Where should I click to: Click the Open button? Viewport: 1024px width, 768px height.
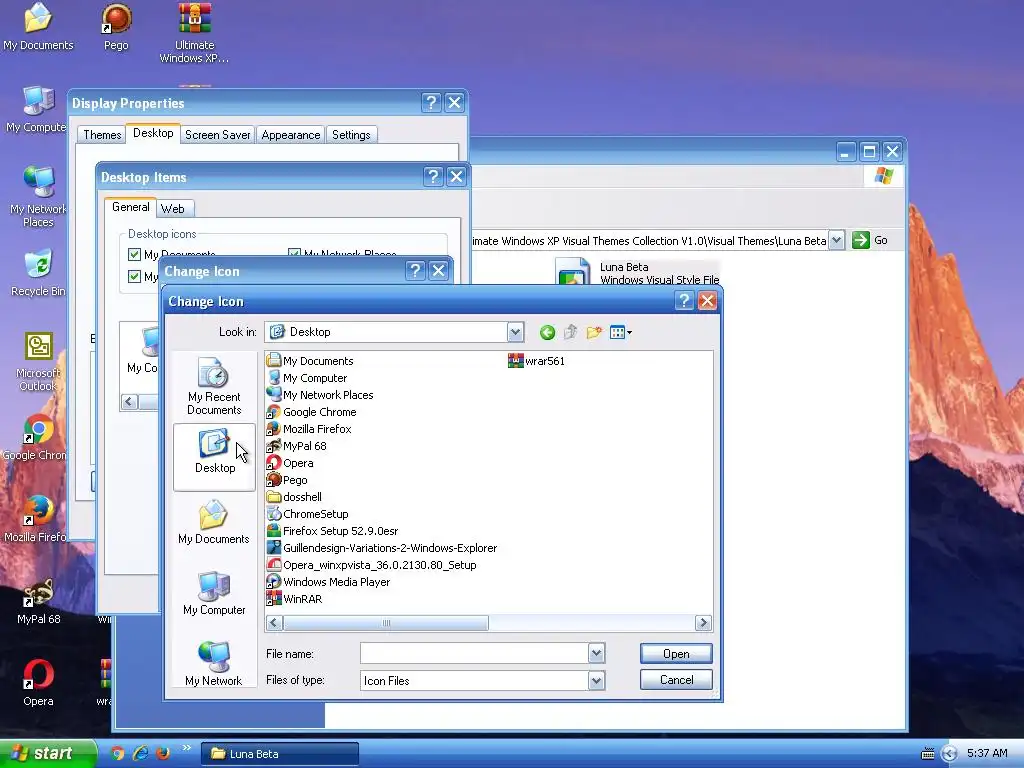pos(676,654)
